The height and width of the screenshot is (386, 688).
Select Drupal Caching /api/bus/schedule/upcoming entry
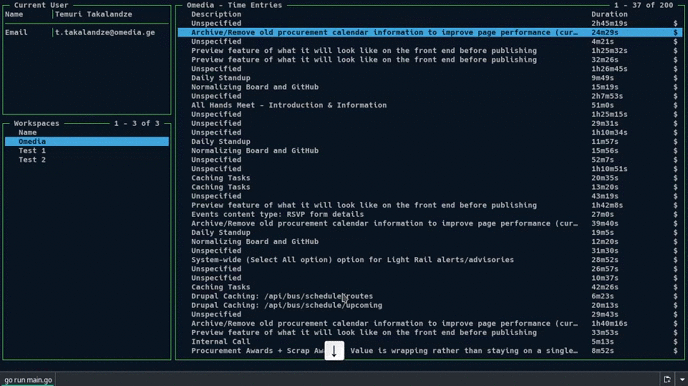point(430,305)
